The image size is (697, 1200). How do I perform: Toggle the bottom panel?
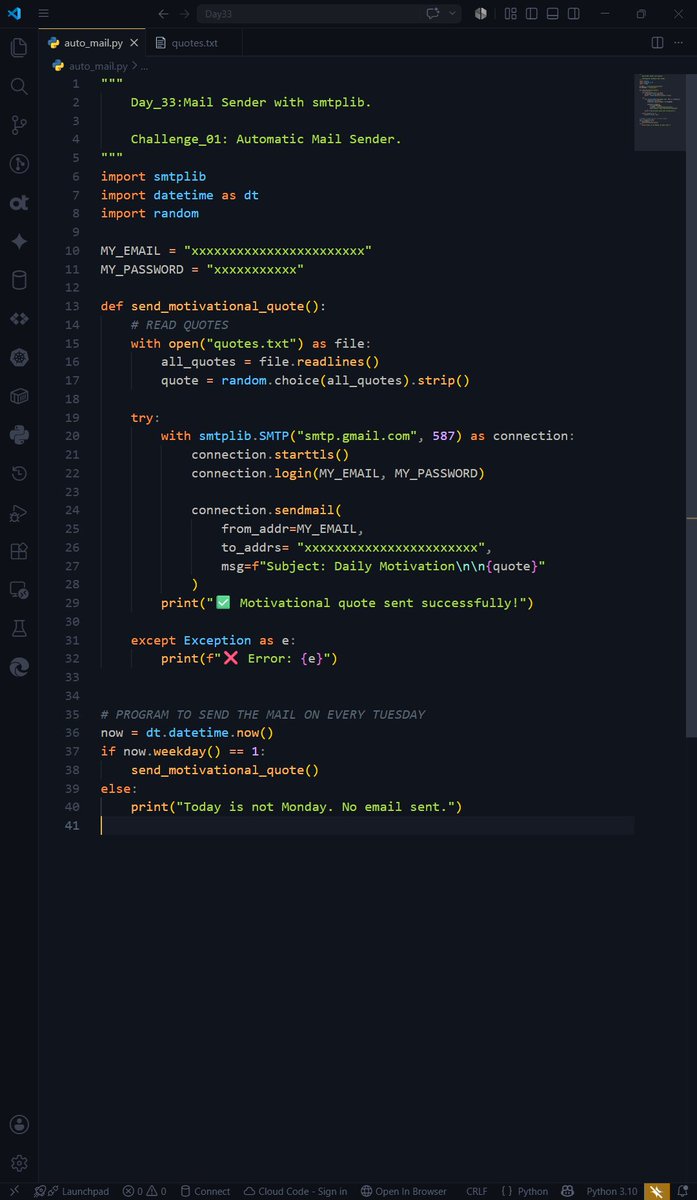tap(552, 14)
